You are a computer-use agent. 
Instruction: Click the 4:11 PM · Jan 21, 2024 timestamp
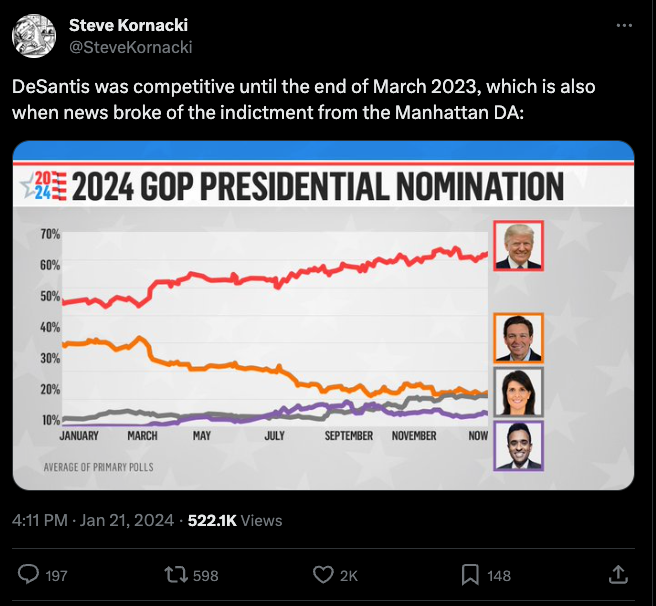pyautogui.click(x=90, y=520)
